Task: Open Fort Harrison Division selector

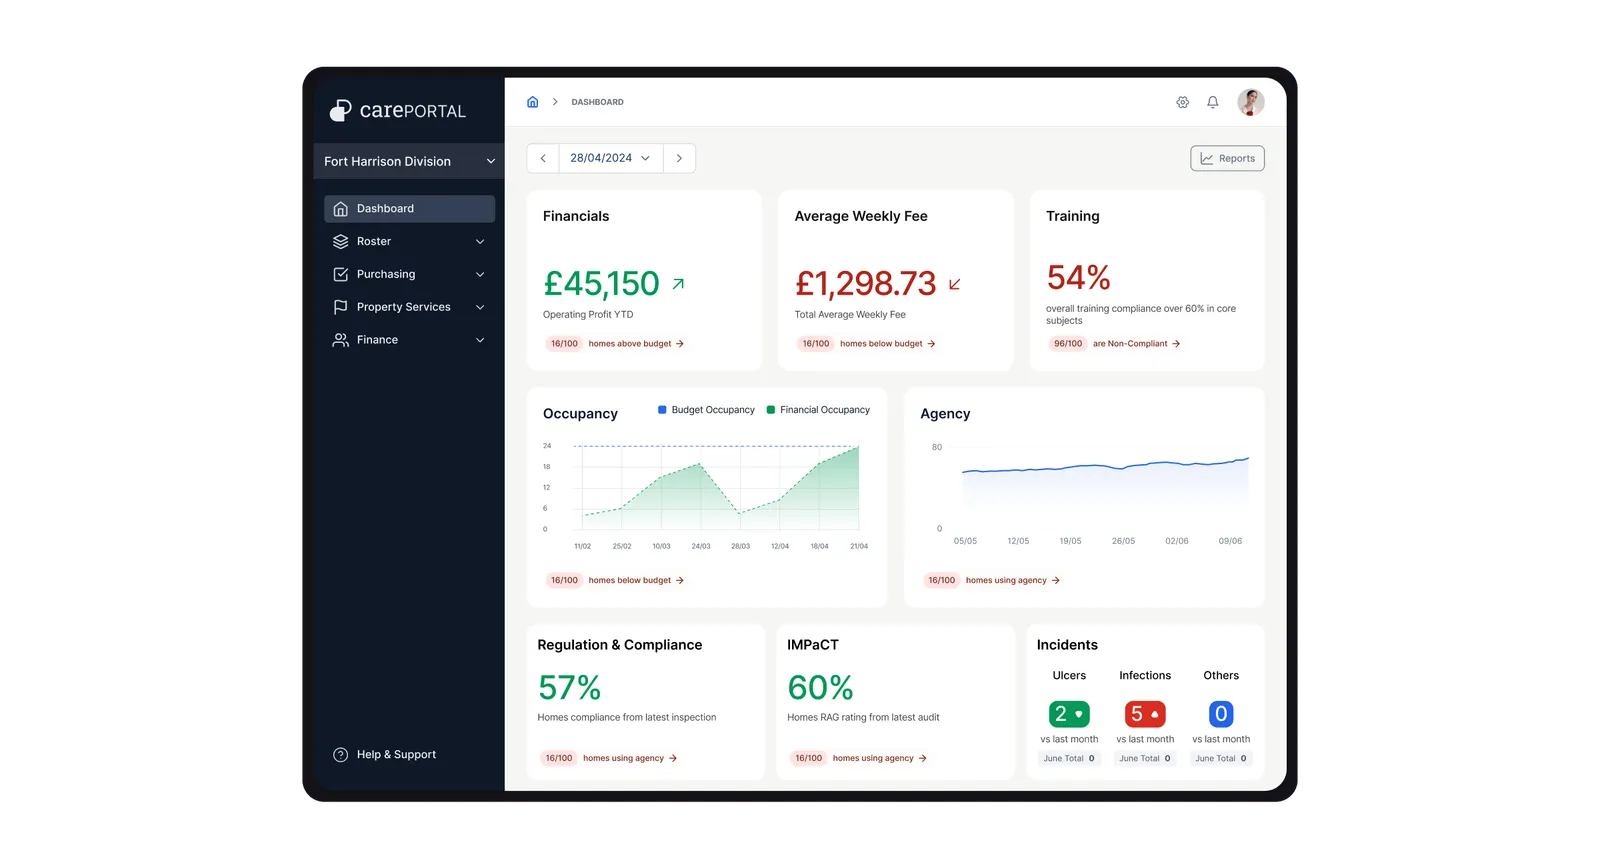Action: coord(409,161)
